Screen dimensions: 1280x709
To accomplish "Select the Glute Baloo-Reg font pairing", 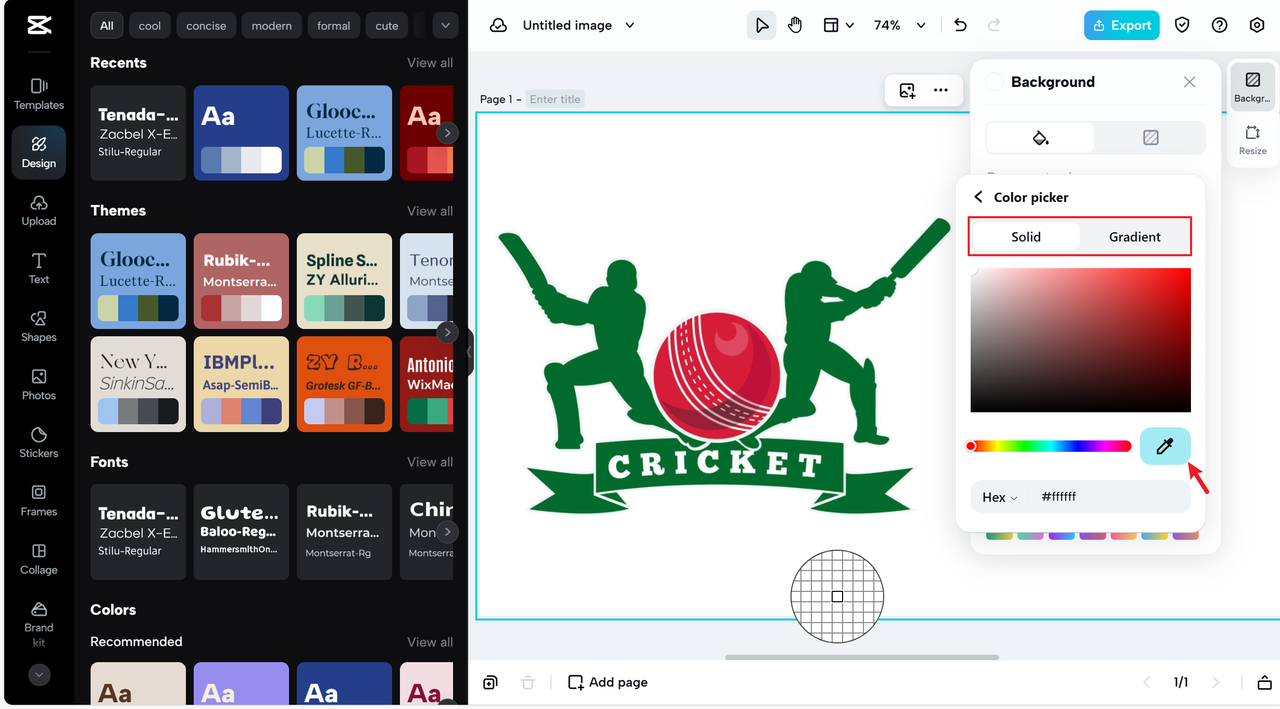I will coord(241,532).
